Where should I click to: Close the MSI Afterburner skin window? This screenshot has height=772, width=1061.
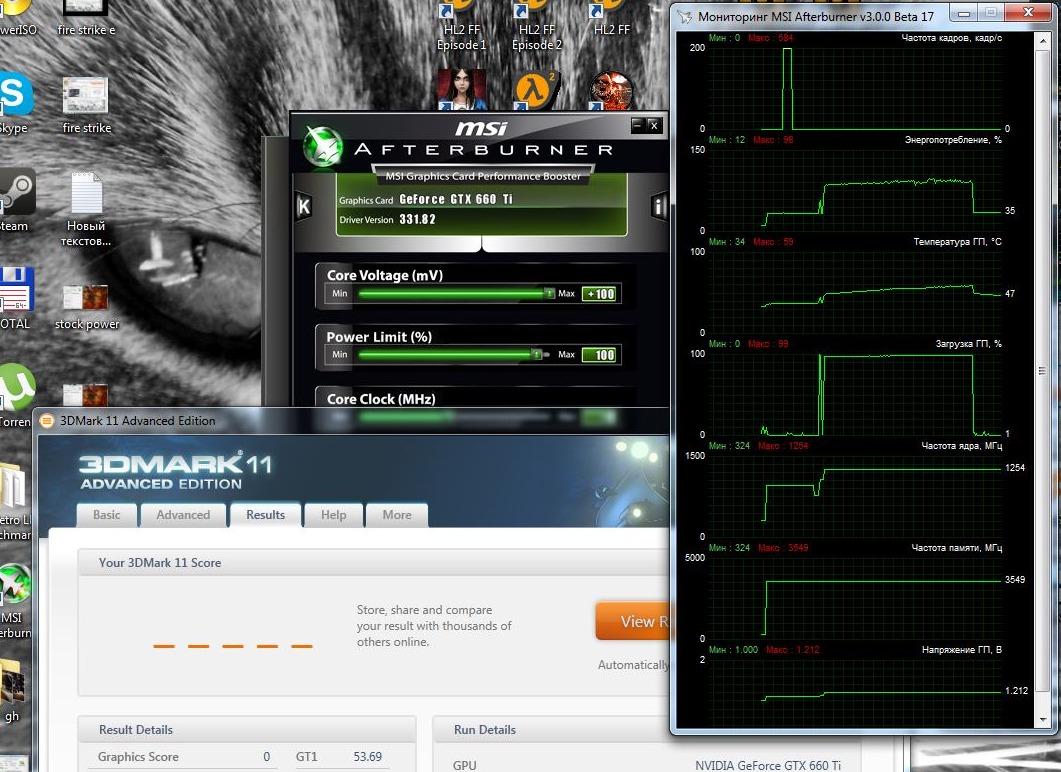654,124
